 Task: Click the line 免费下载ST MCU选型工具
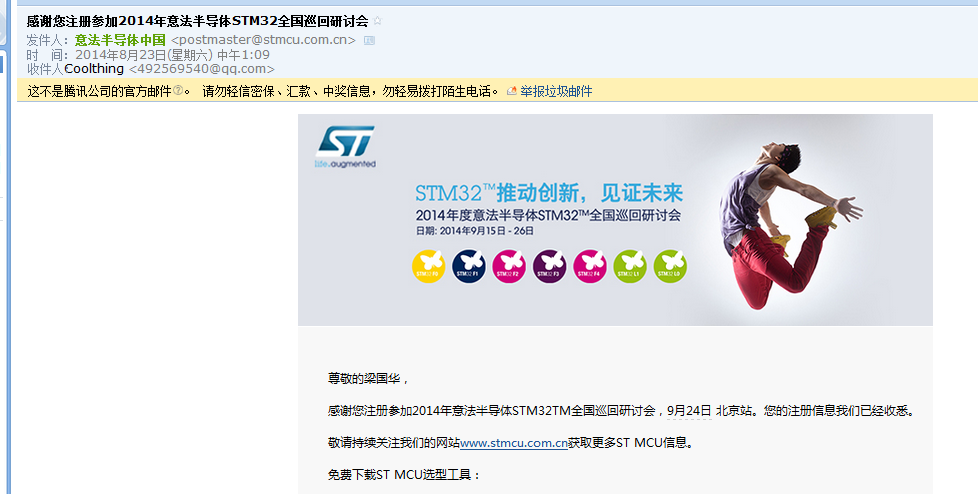pos(404,475)
